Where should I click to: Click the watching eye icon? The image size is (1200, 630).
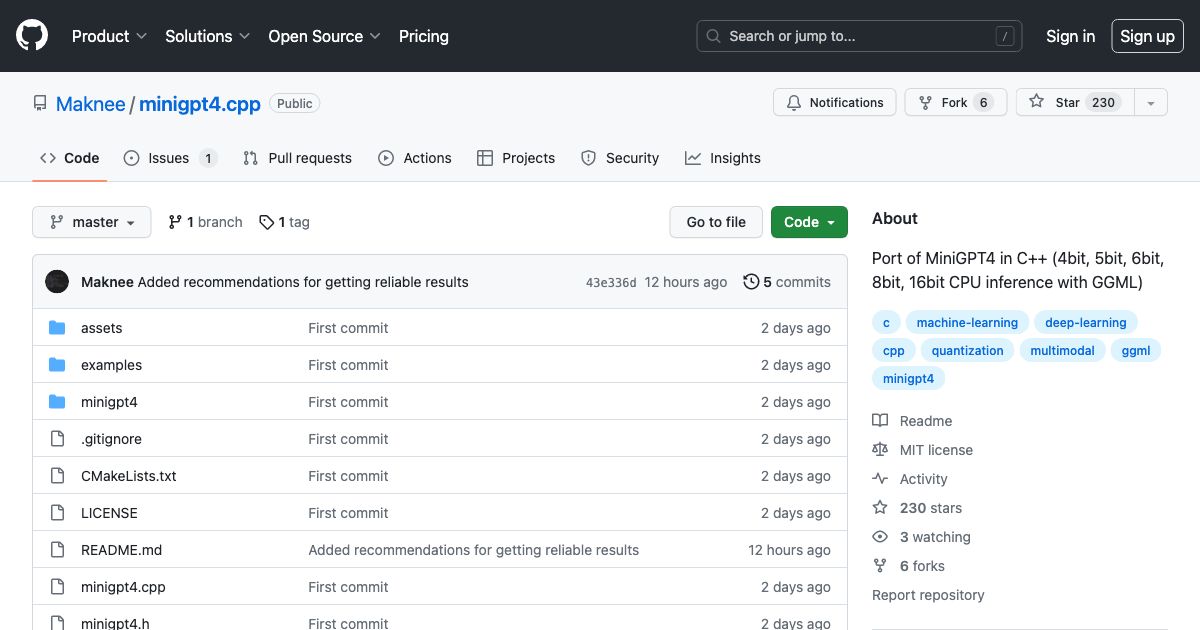(880, 537)
